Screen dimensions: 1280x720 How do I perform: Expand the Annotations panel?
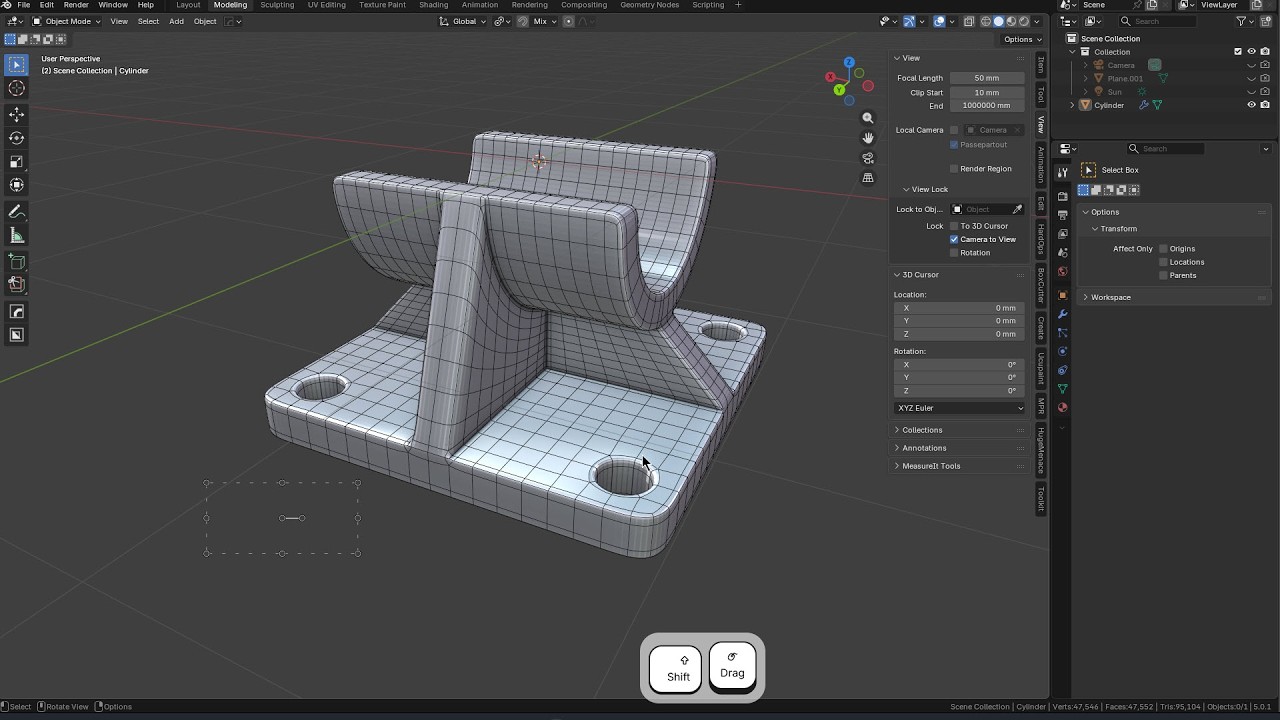point(924,448)
